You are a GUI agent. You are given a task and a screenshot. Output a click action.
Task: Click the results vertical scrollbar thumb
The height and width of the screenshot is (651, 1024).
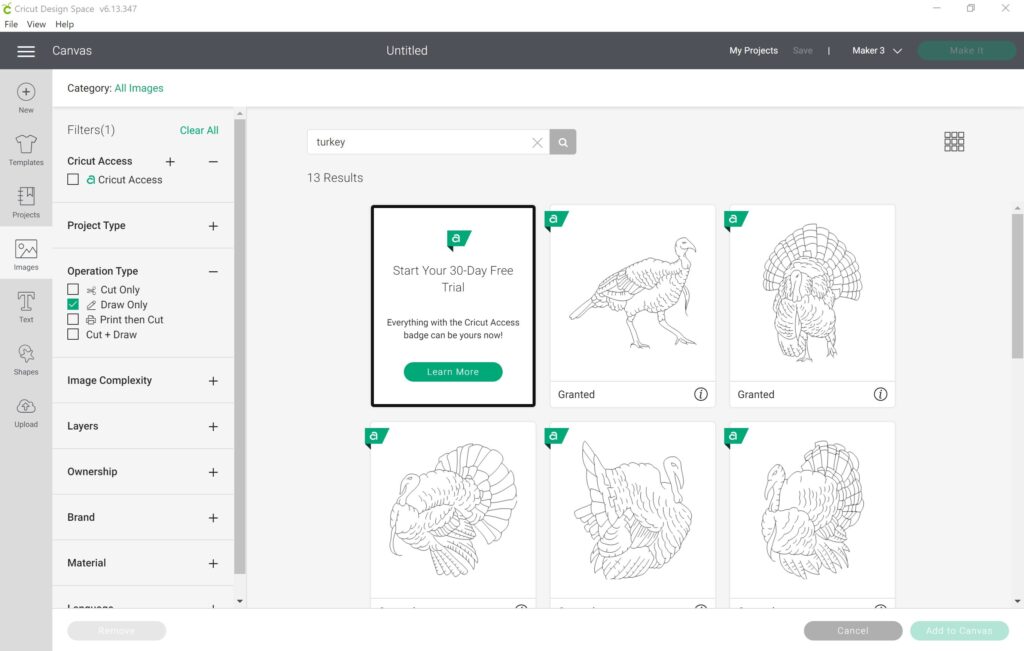point(1017,286)
